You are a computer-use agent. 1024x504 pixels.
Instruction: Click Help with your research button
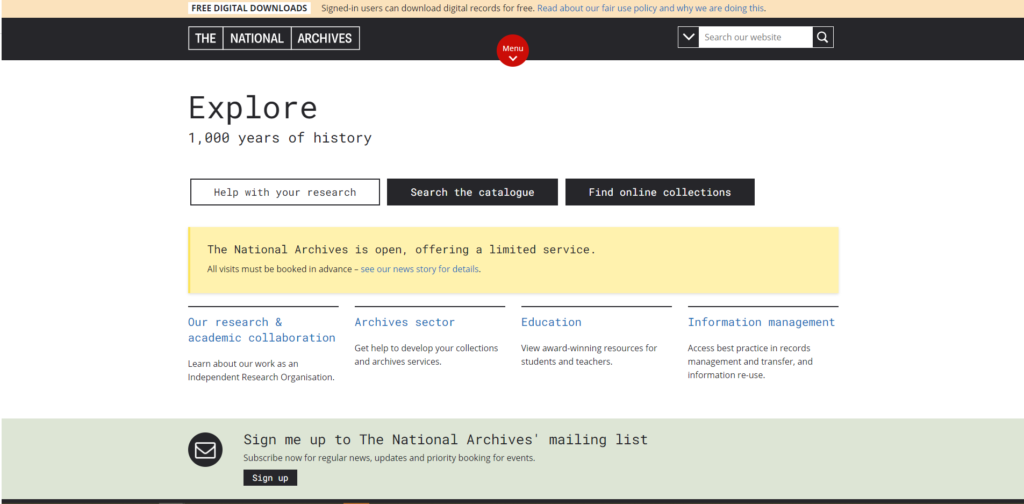click(285, 192)
